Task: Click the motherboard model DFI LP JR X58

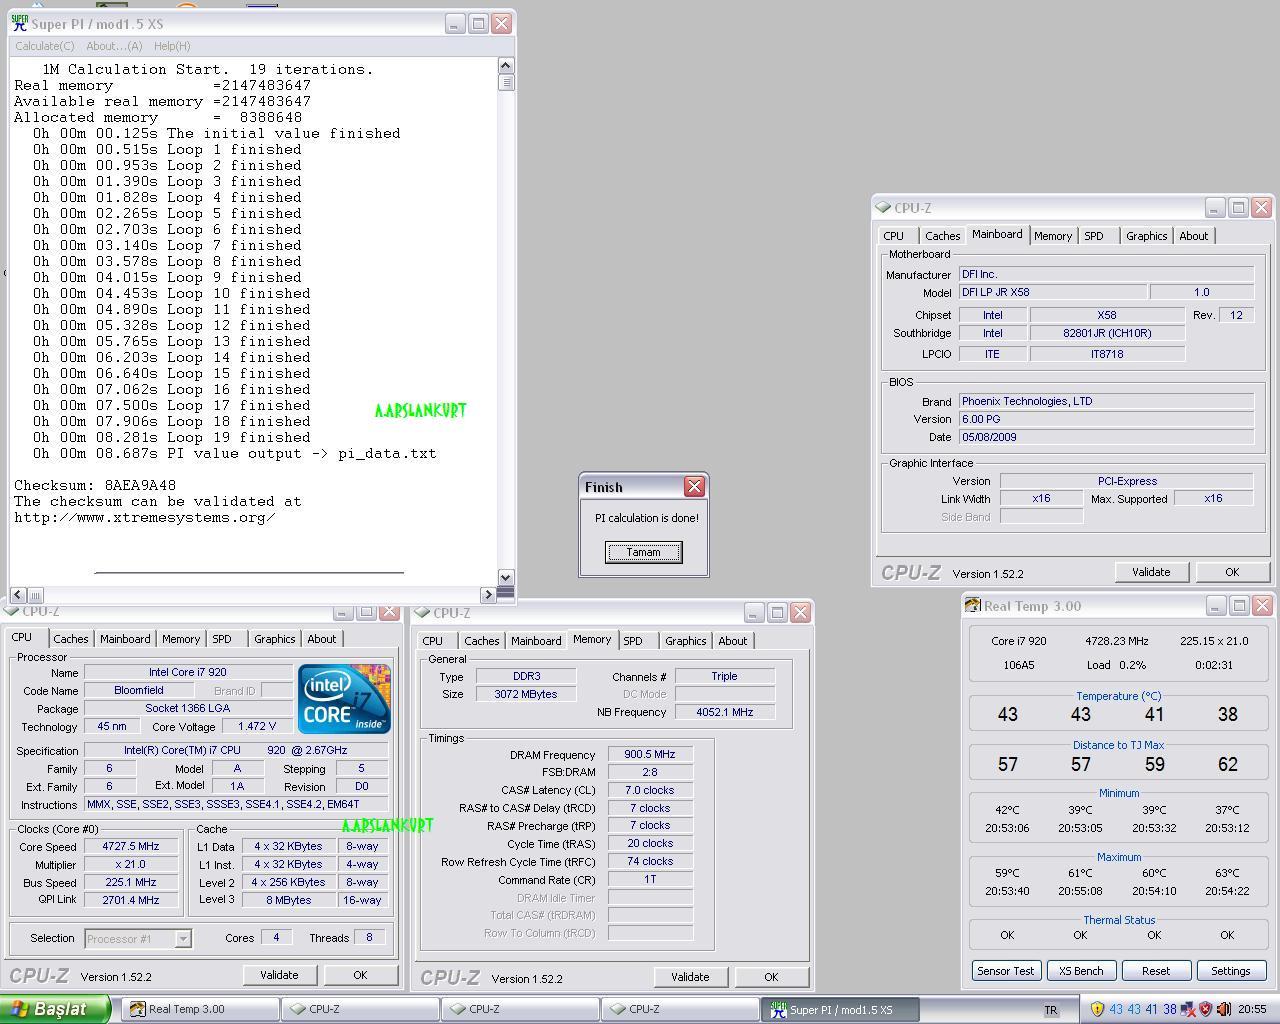Action: (1052, 292)
